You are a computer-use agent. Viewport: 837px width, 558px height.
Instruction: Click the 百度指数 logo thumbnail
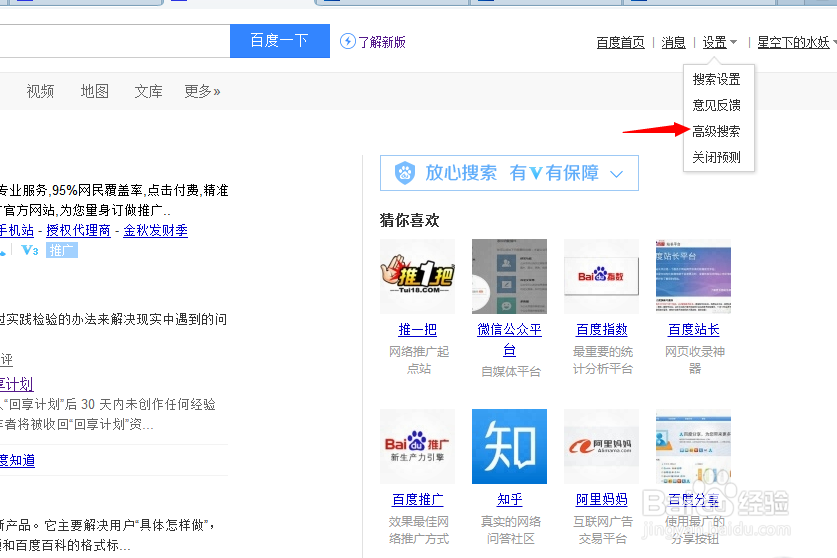pos(601,276)
